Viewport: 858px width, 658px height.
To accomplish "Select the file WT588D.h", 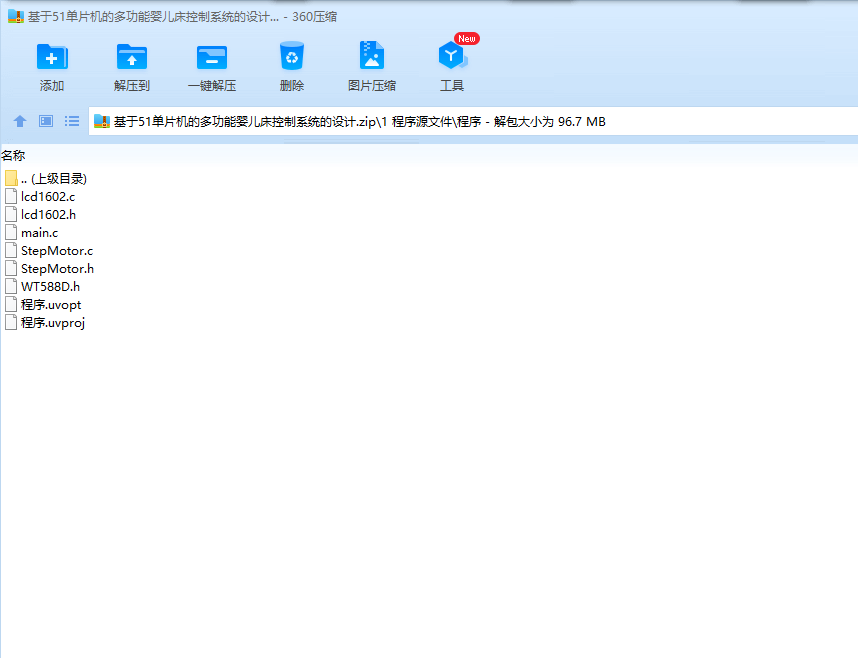I will point(42,286).
